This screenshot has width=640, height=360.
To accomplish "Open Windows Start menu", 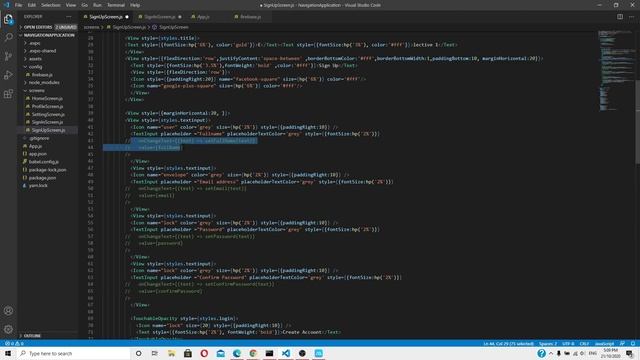I will tap(8, 353).
